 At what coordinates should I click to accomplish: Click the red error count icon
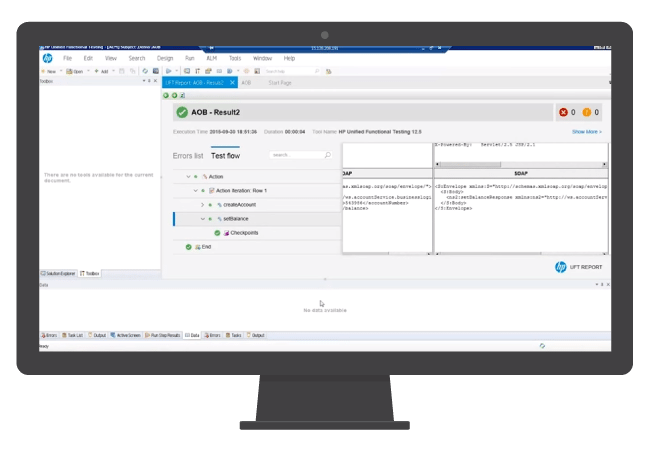coord(563,112)
